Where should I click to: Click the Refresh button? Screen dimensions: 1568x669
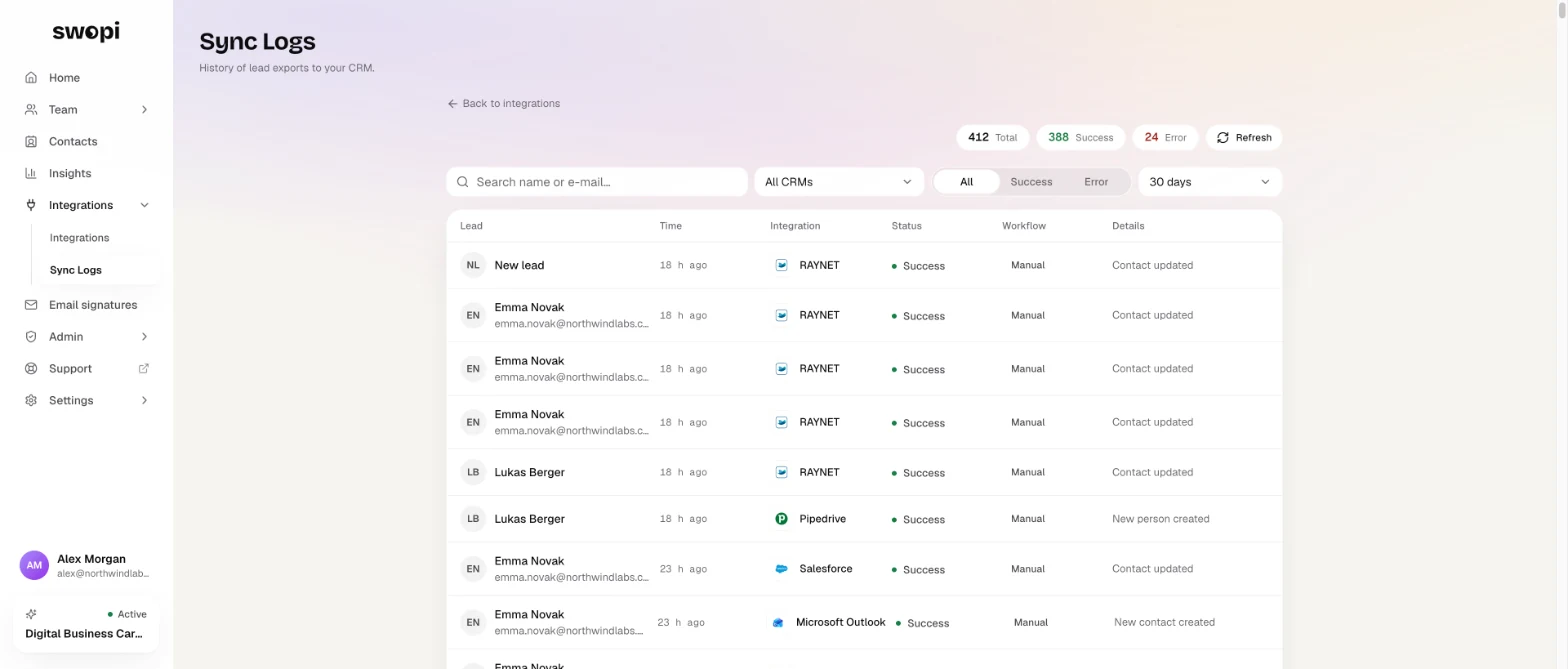pos(1244,138)
